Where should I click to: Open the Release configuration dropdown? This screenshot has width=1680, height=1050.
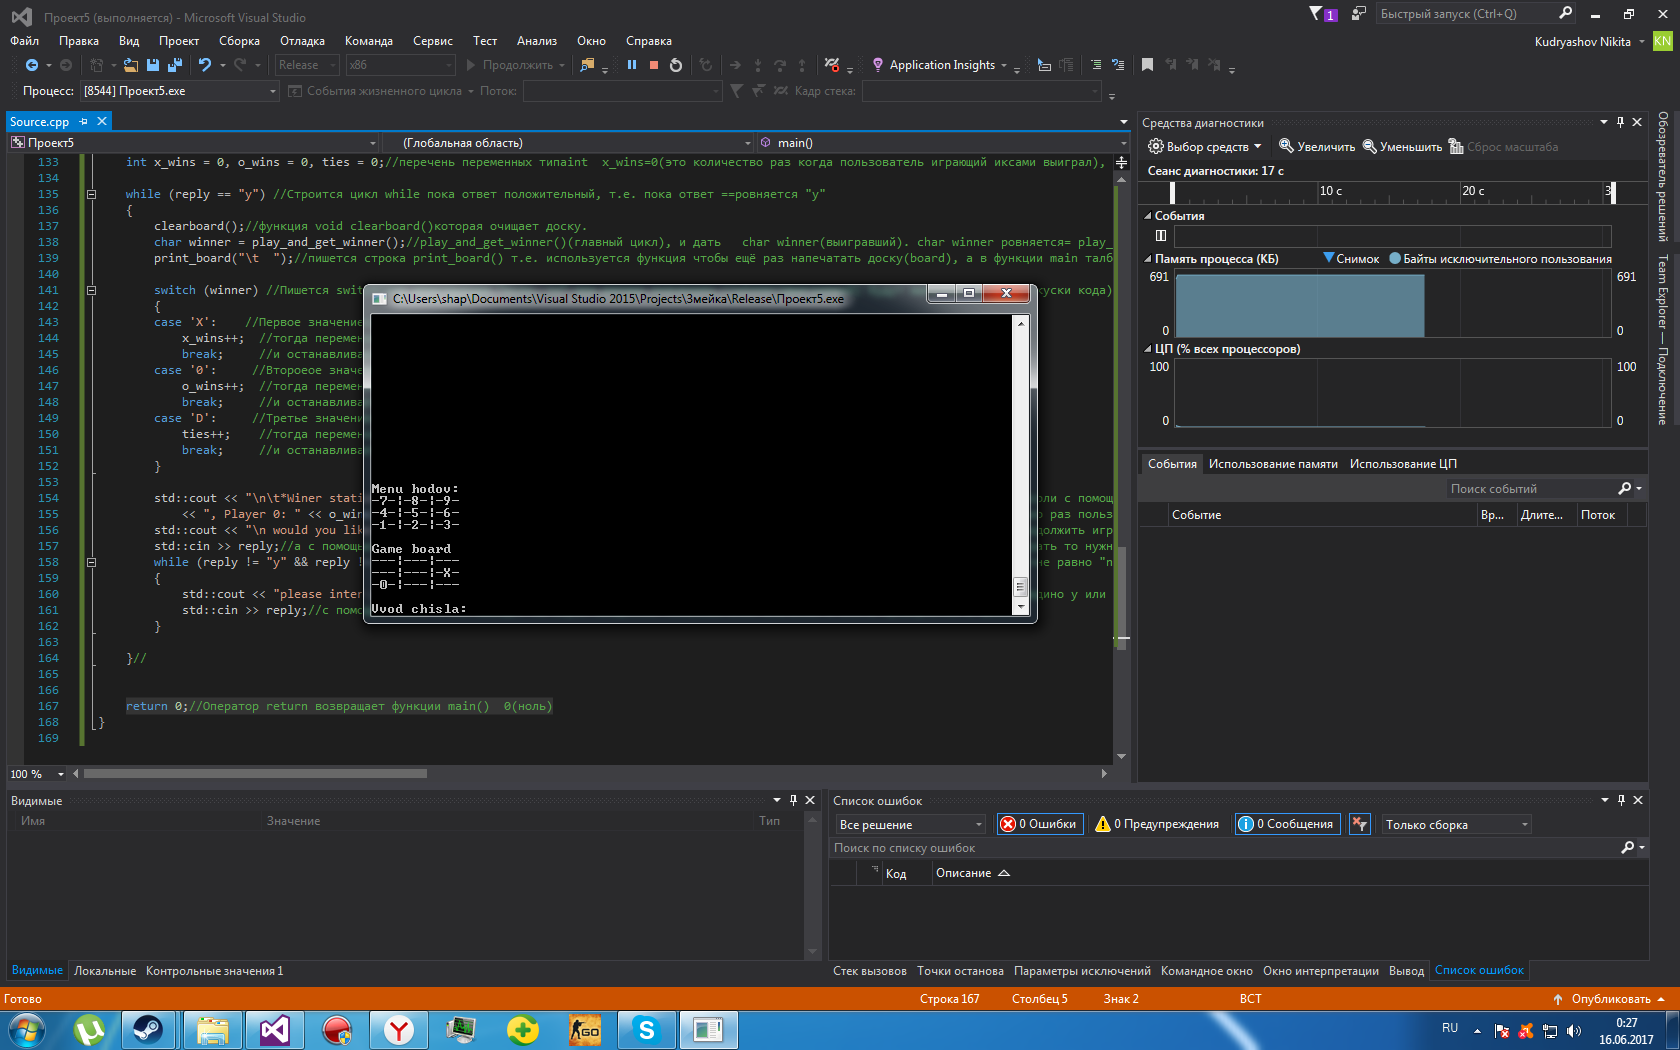(x=308, y=65)
